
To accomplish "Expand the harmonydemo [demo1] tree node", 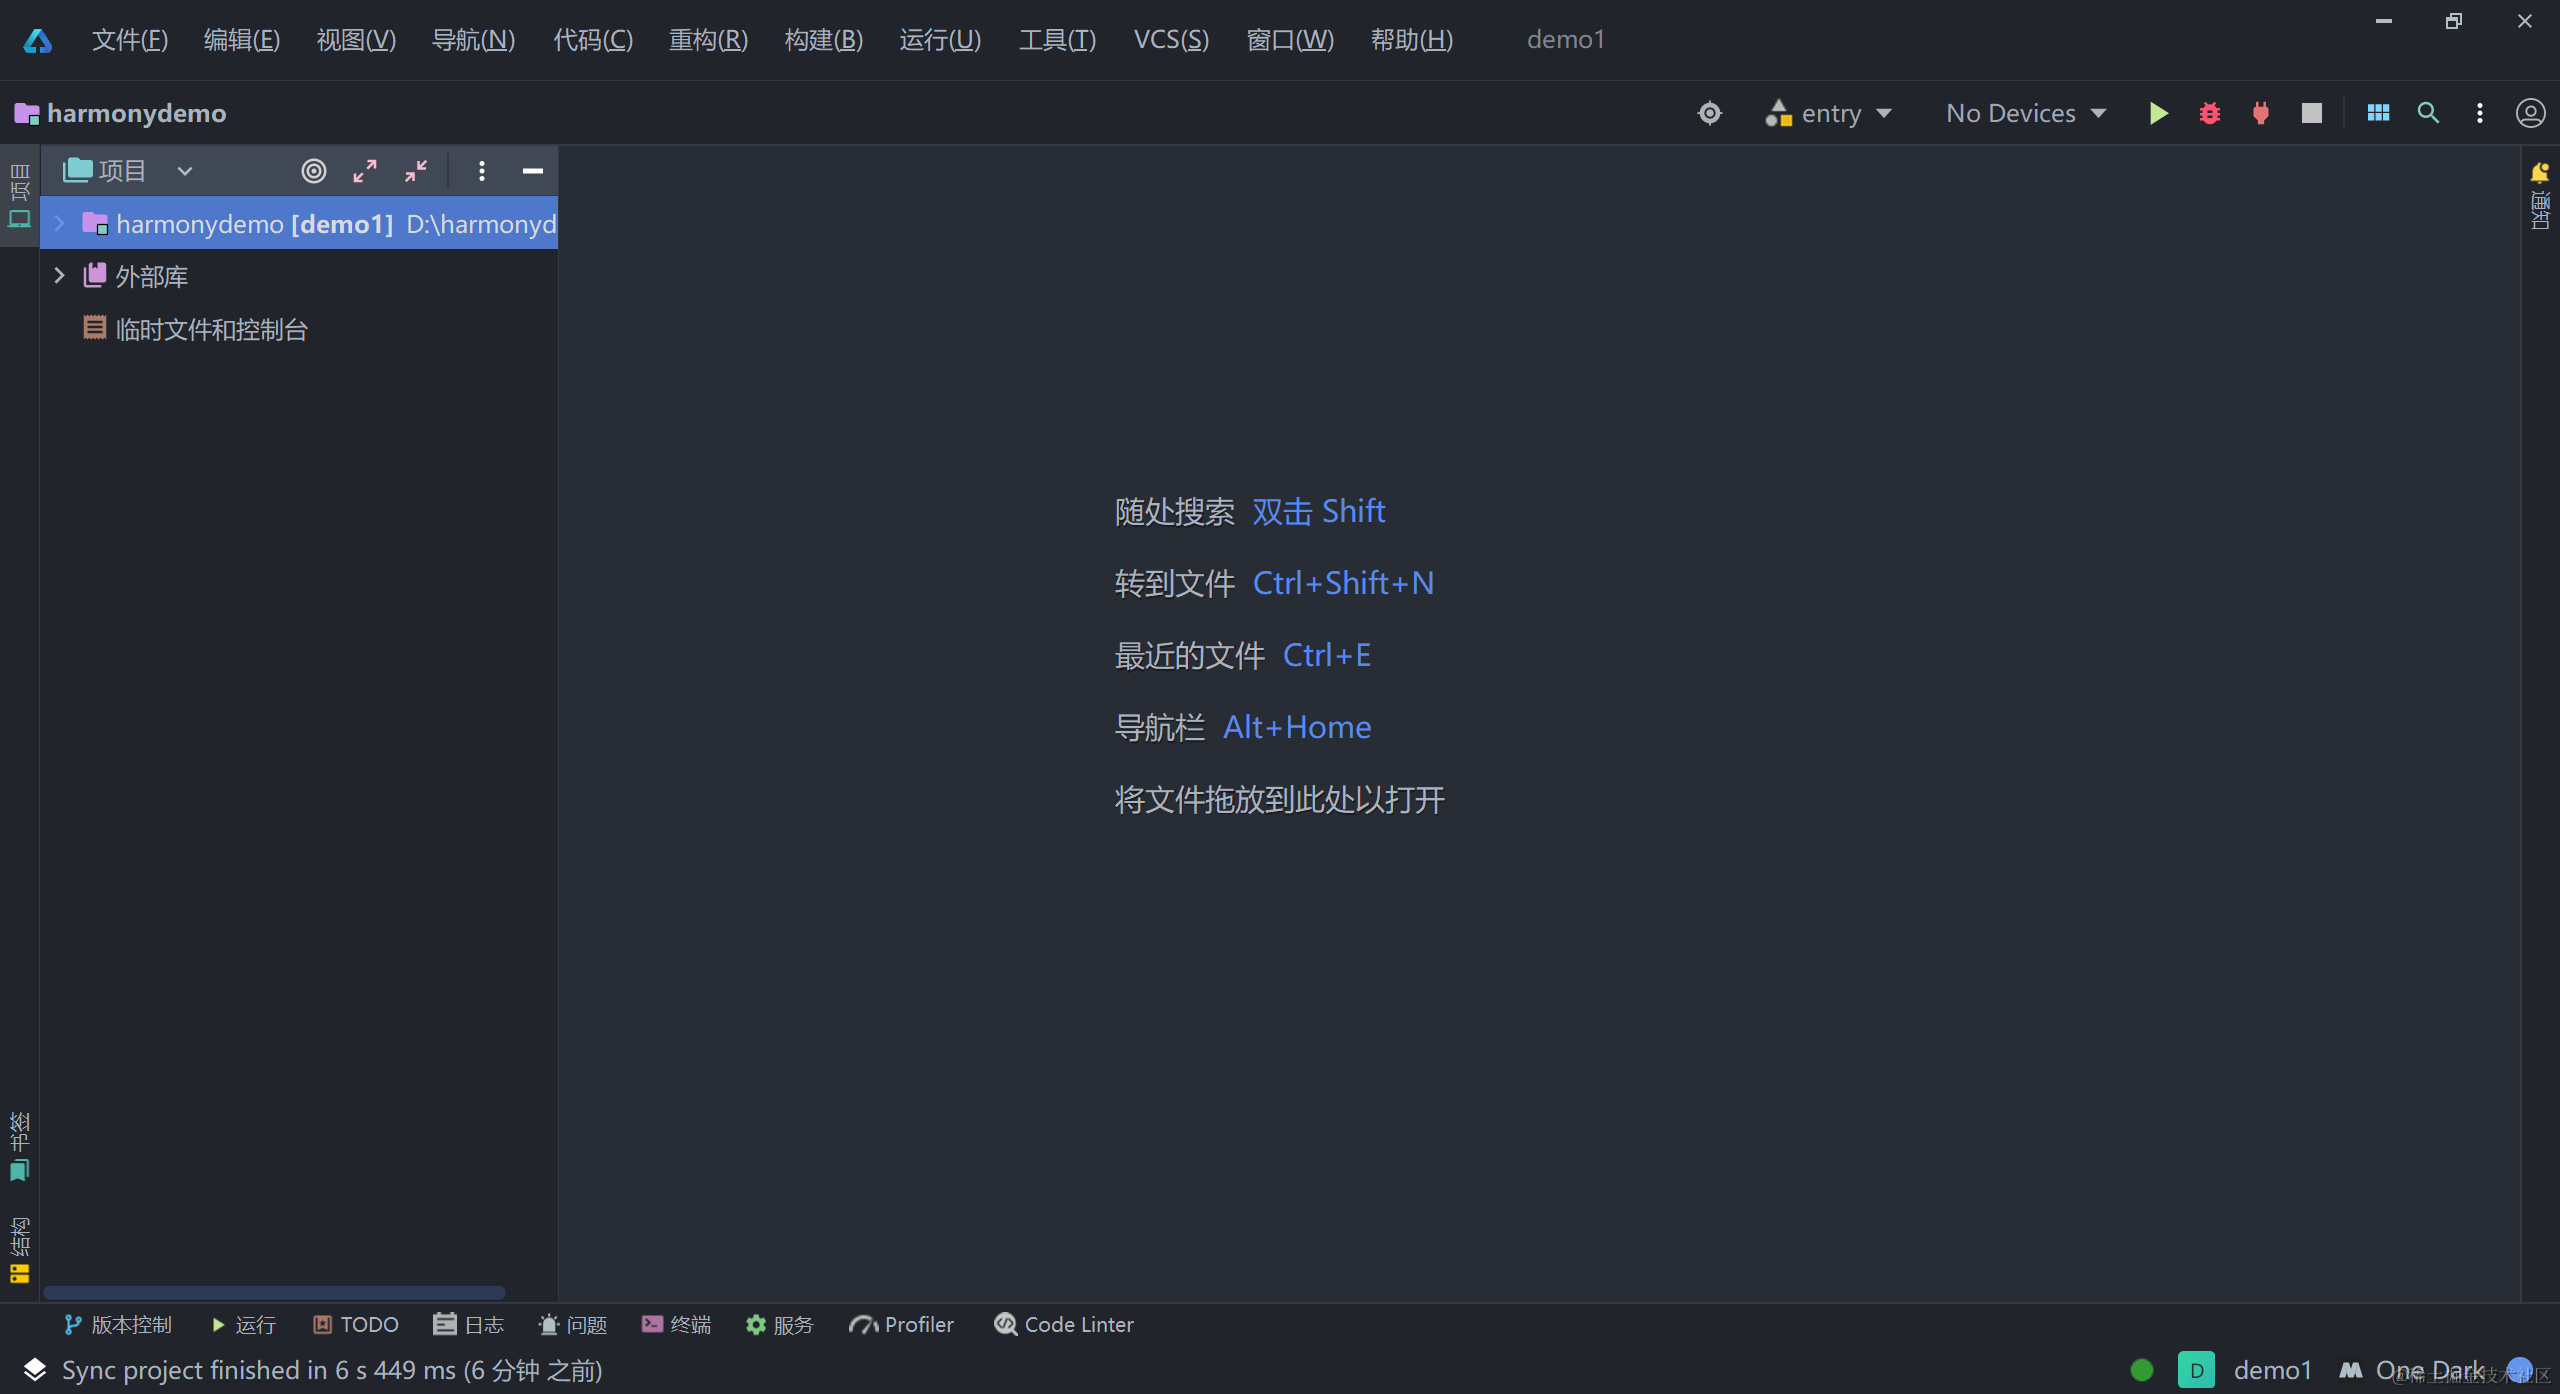I will click(x=58, y=223).
